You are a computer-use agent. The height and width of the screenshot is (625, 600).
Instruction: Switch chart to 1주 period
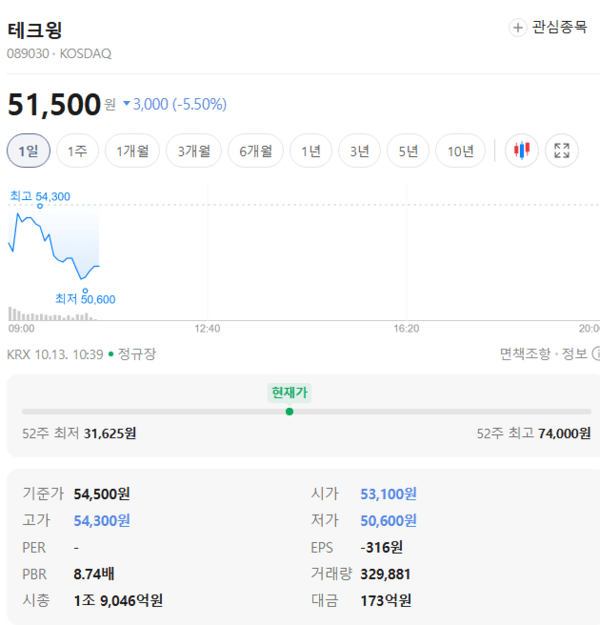(x=77, y=151)
